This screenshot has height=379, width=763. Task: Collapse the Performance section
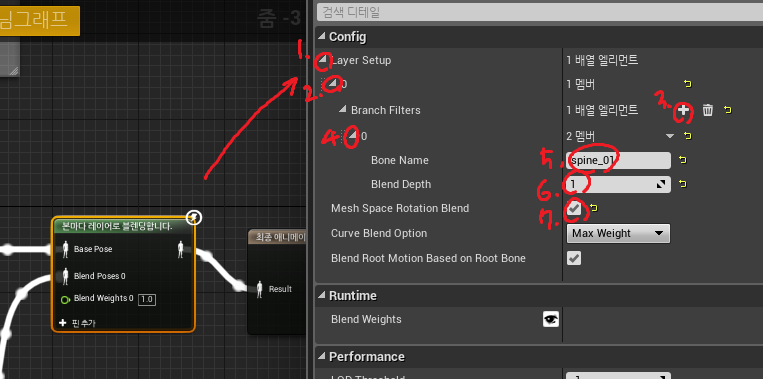[x=322, y=357]
